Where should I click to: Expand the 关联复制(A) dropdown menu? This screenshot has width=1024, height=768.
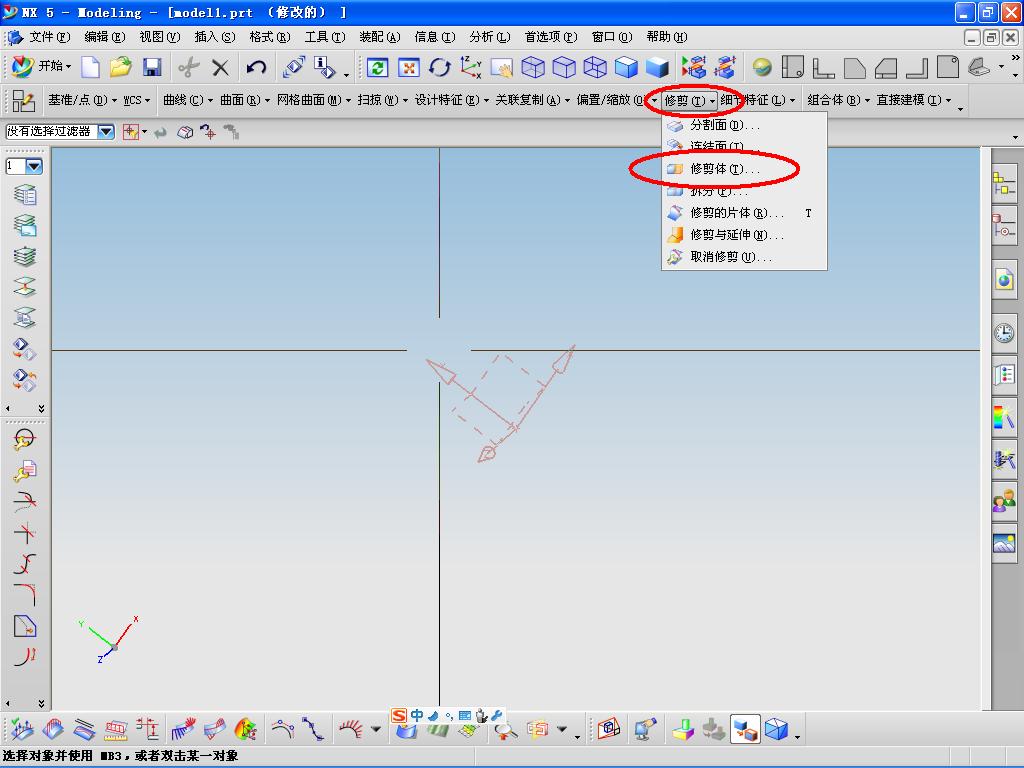(532, 100)
